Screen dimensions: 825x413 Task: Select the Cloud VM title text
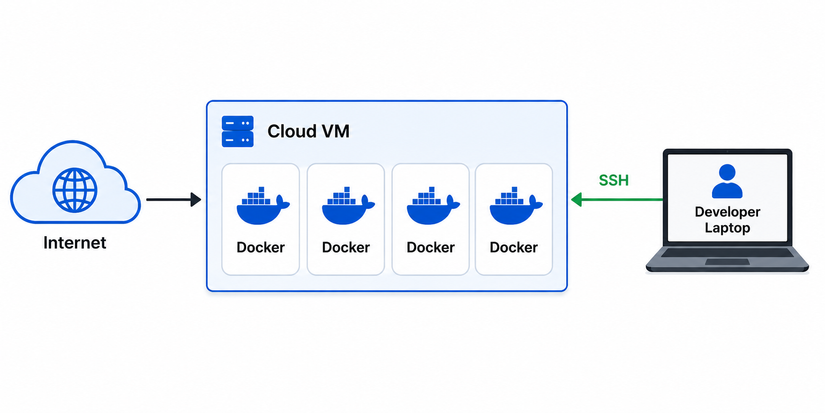(308, 131)
